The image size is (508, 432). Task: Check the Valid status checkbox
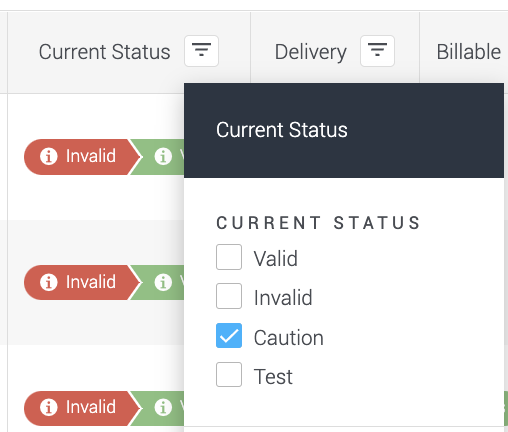click(x=229, y=257)
